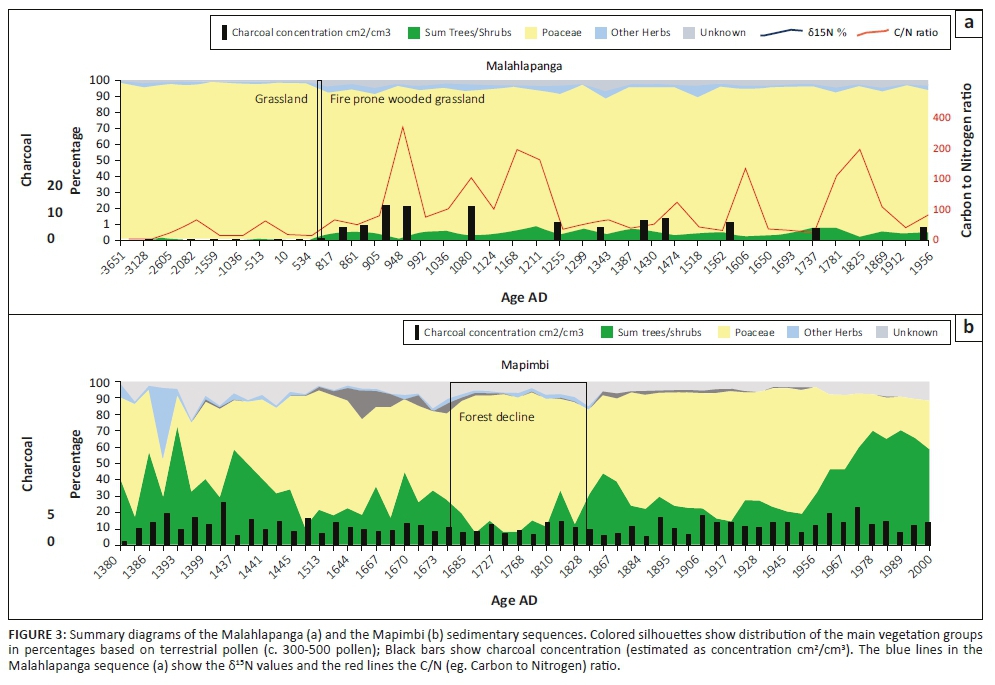
Task: Click the 'Fire prone wooded grassland' label
Action: point(407,99)
